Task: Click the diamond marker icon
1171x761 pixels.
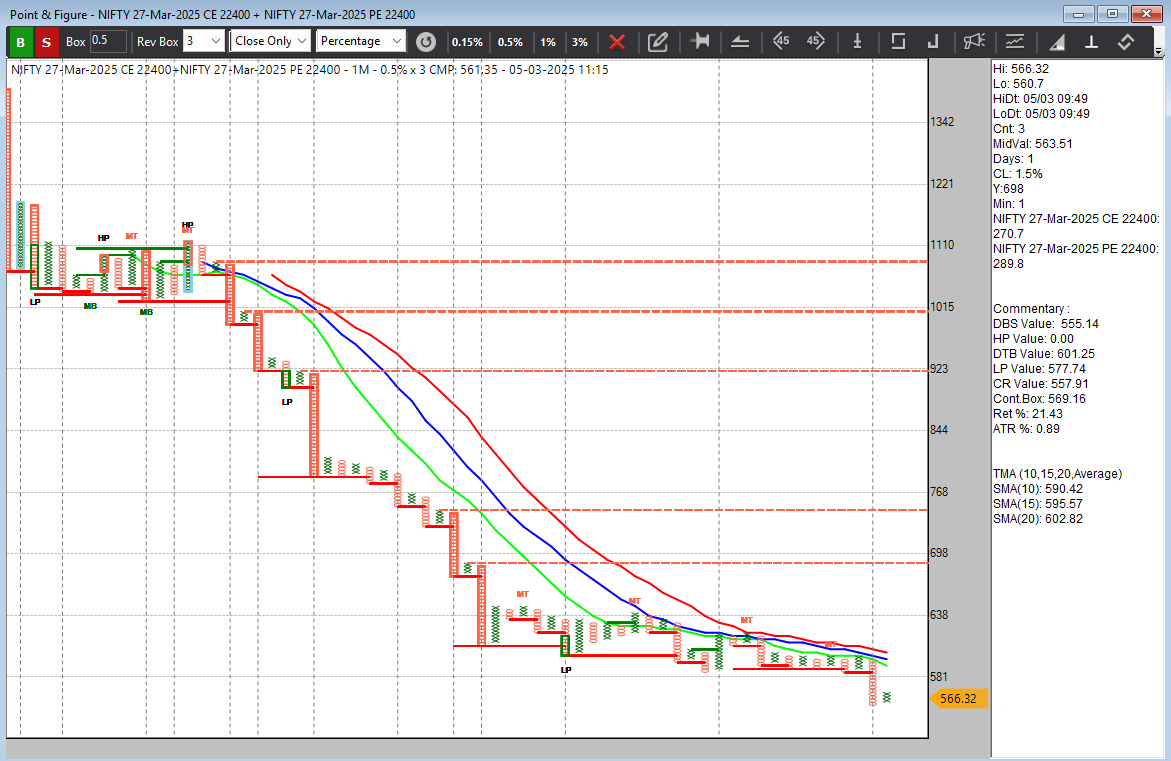Action: 1127,43
